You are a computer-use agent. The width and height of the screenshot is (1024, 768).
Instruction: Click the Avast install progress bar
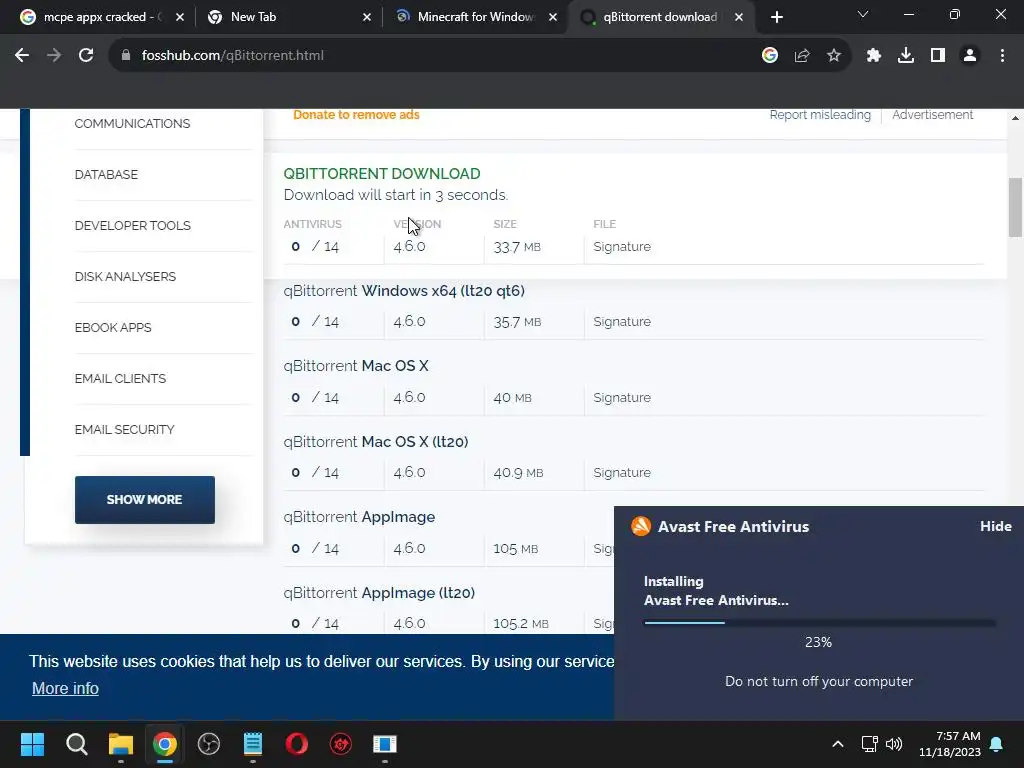820,623
